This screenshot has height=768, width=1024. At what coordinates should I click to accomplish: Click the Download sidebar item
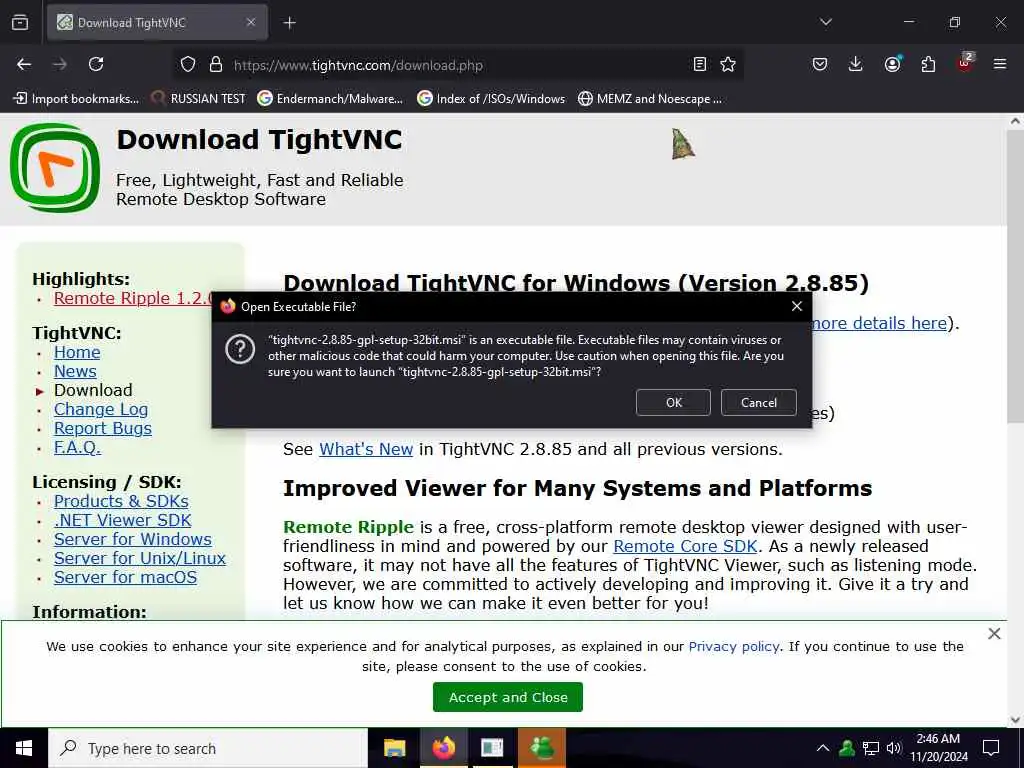(93, 391)
